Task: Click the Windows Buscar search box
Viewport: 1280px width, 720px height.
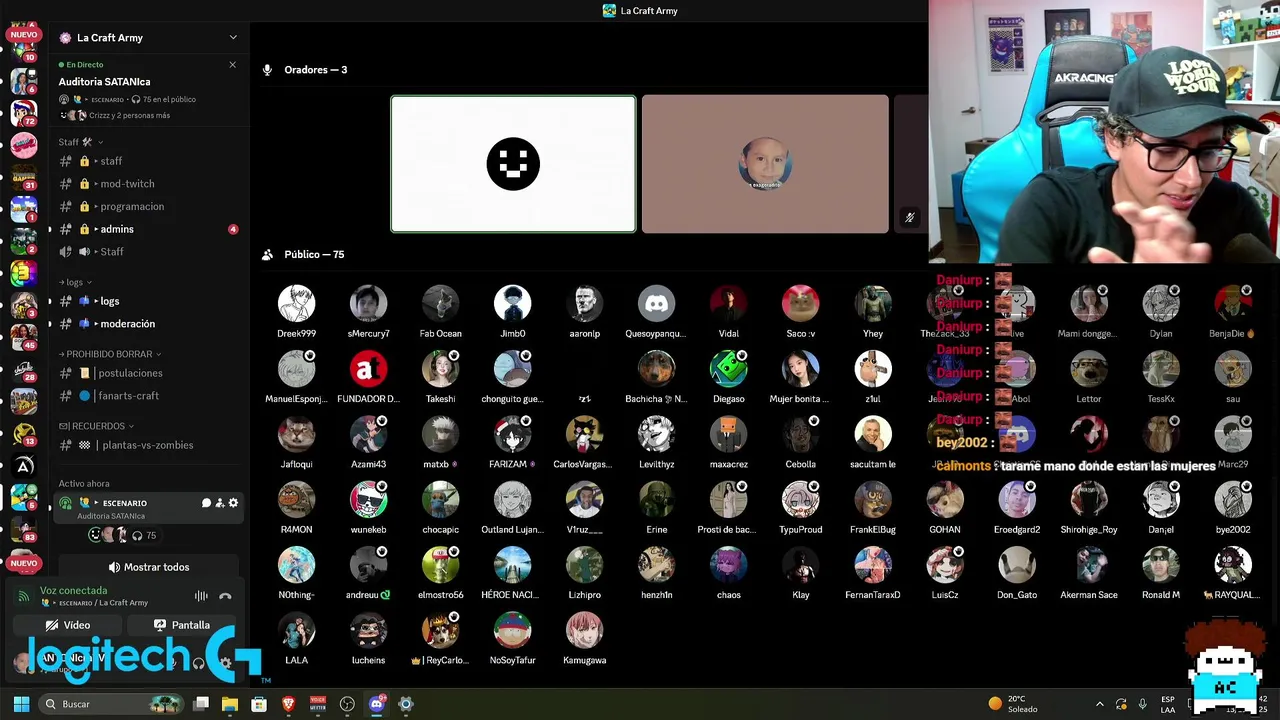Action: pos(112,704)
